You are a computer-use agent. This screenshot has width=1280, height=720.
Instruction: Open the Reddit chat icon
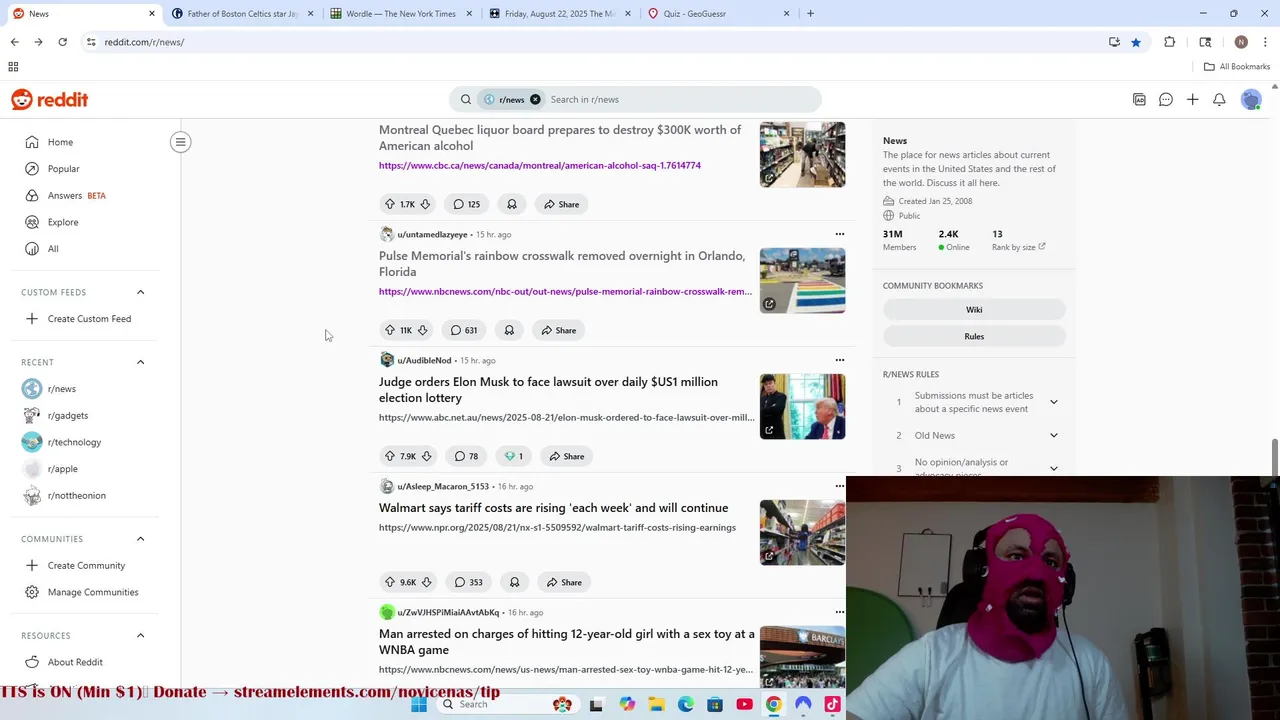(1166, 100)
